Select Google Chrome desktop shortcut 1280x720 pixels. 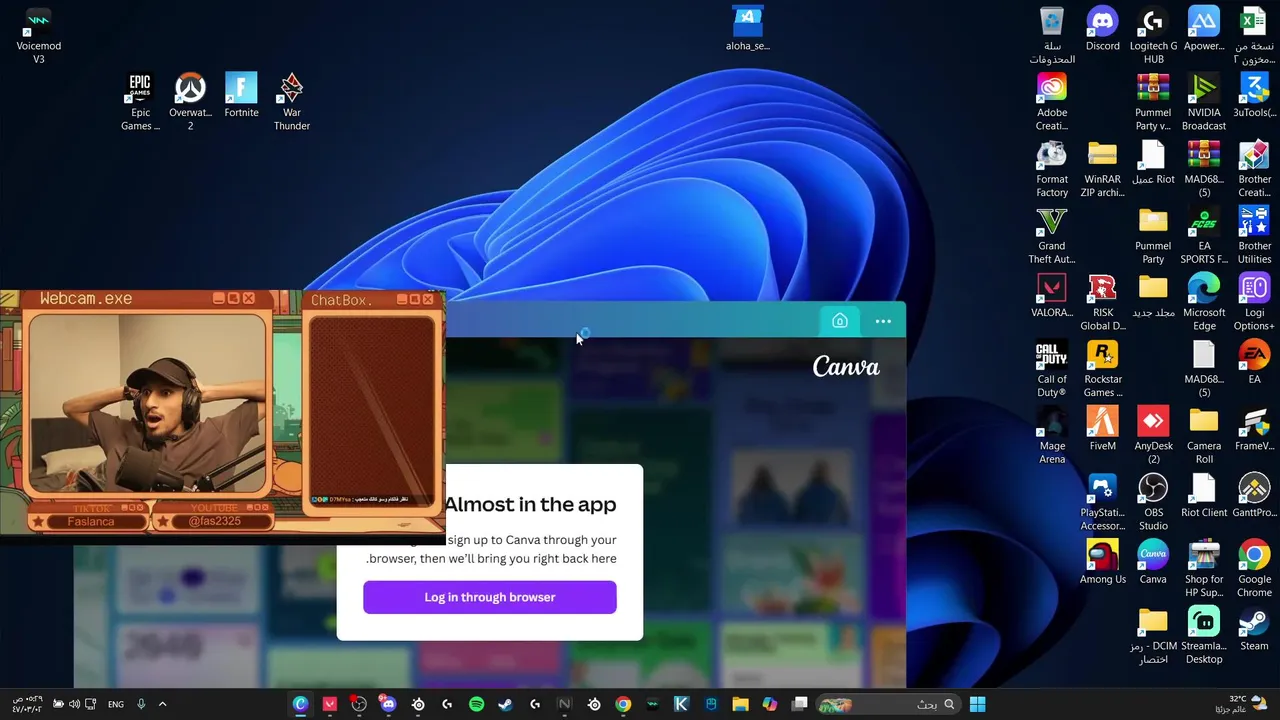(1254, 569)
